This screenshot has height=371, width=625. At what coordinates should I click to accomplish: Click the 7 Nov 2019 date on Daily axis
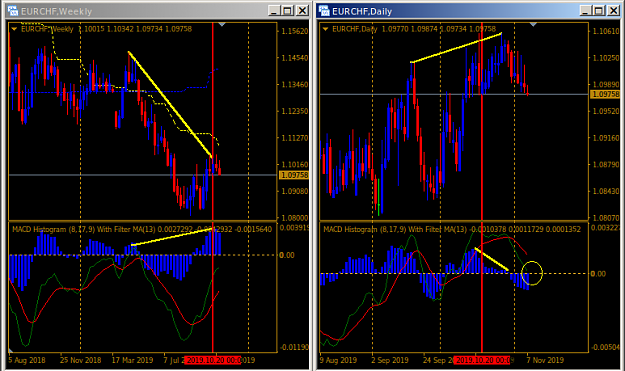545,360
